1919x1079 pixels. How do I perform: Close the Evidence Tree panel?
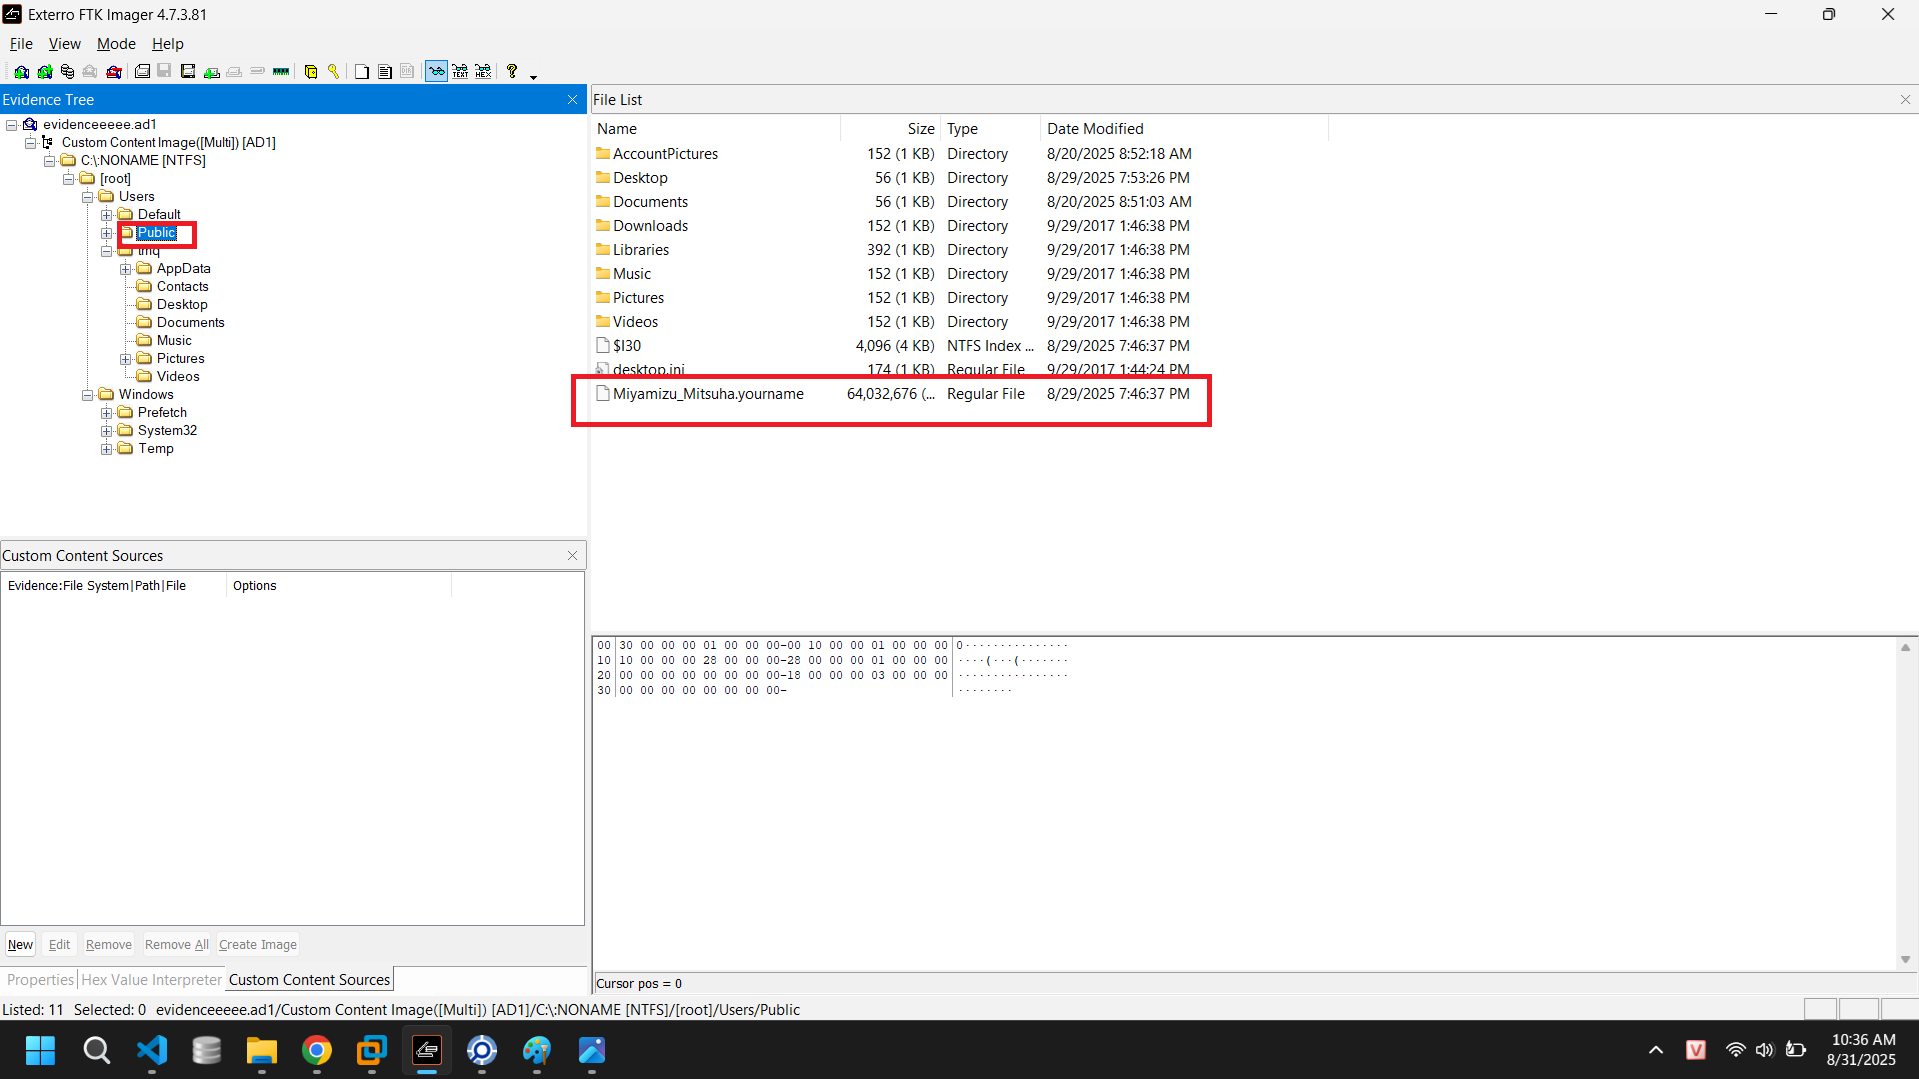pos(572,100)
